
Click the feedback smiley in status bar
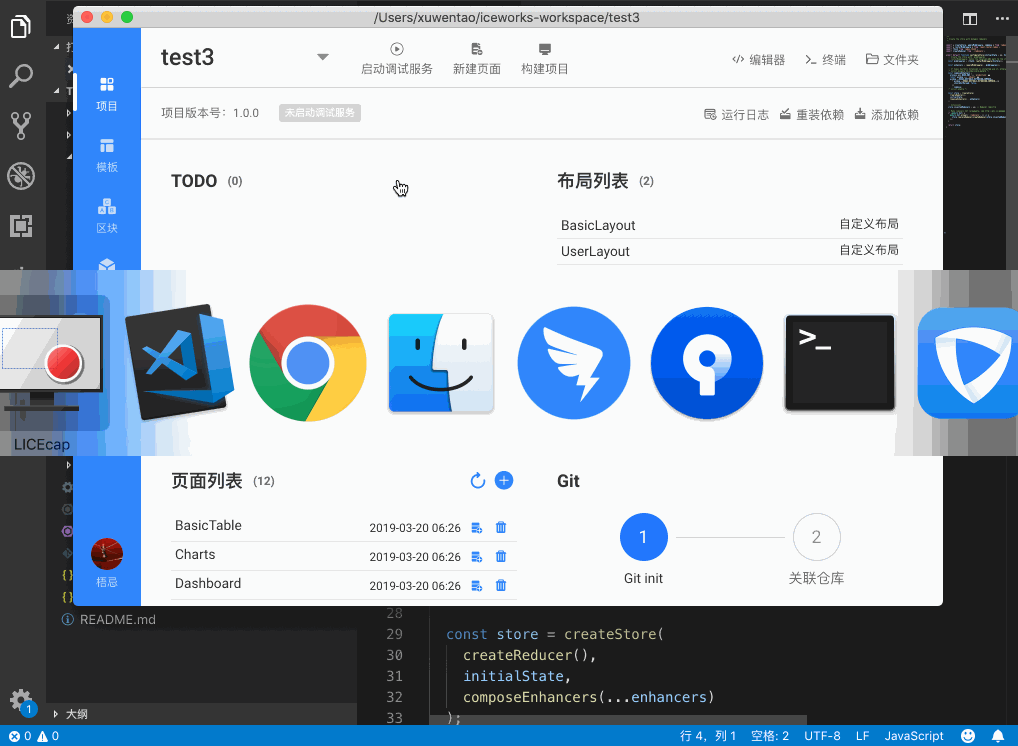968,736
